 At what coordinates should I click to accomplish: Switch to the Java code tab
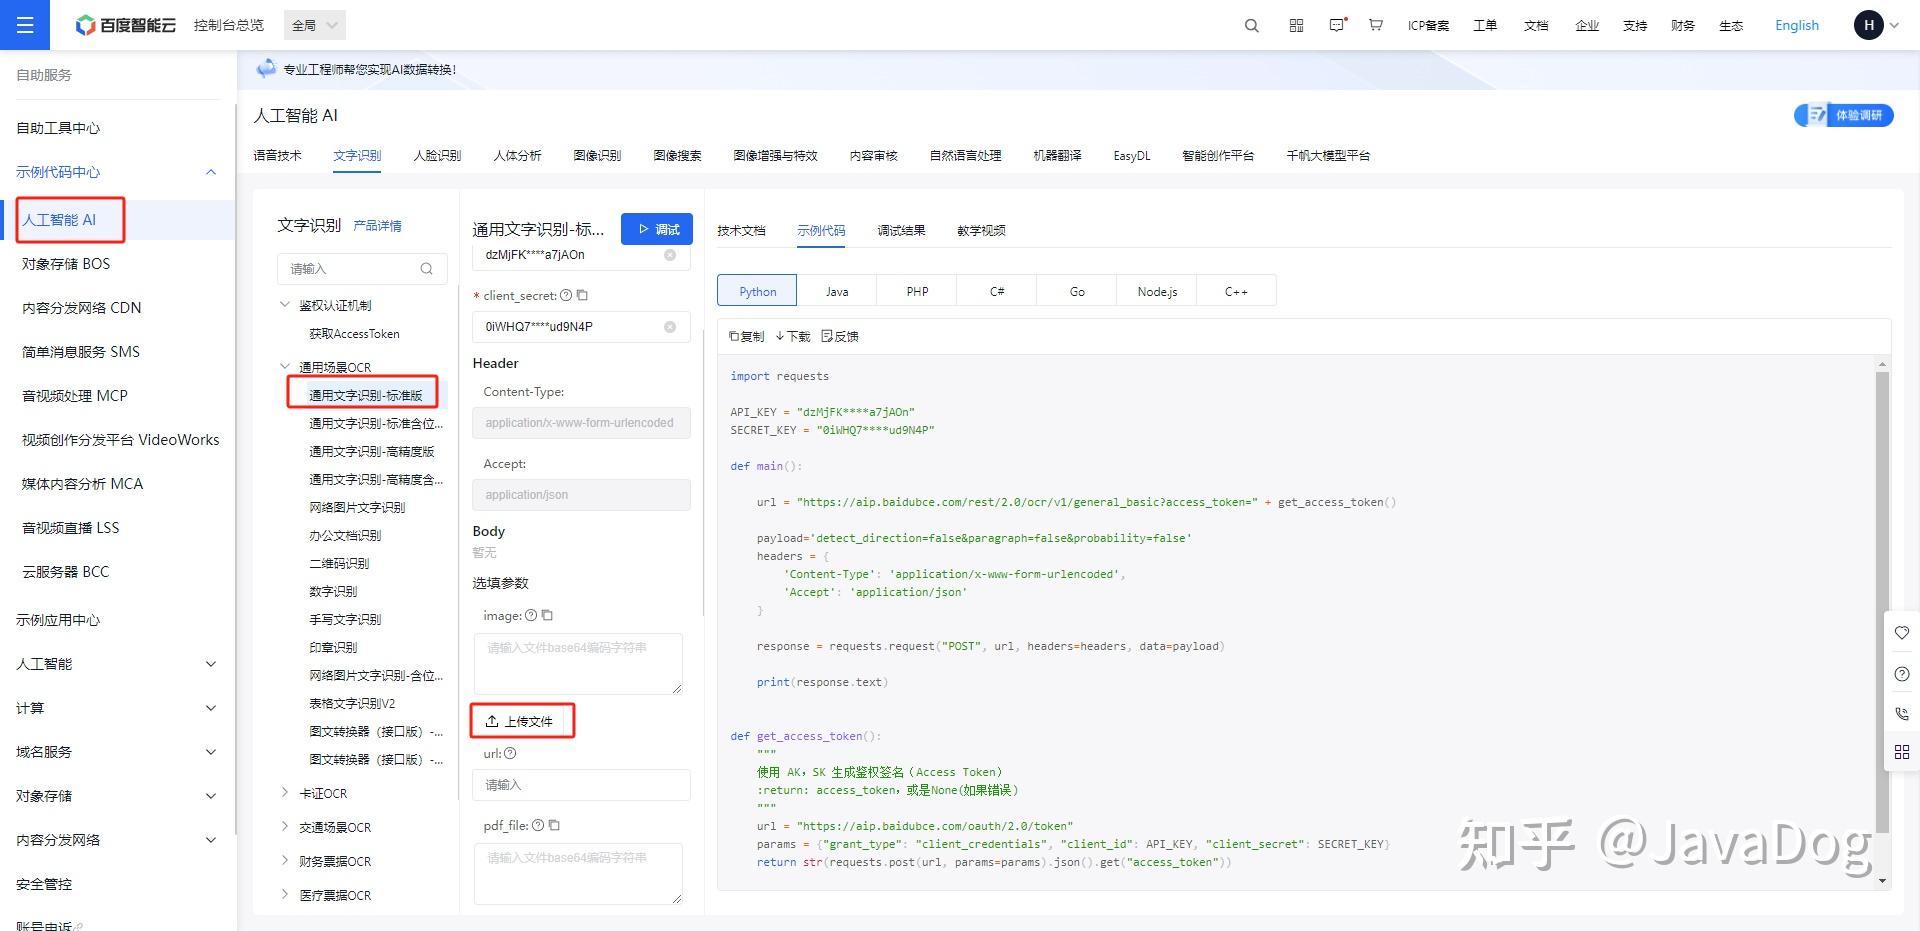point(836,290)
